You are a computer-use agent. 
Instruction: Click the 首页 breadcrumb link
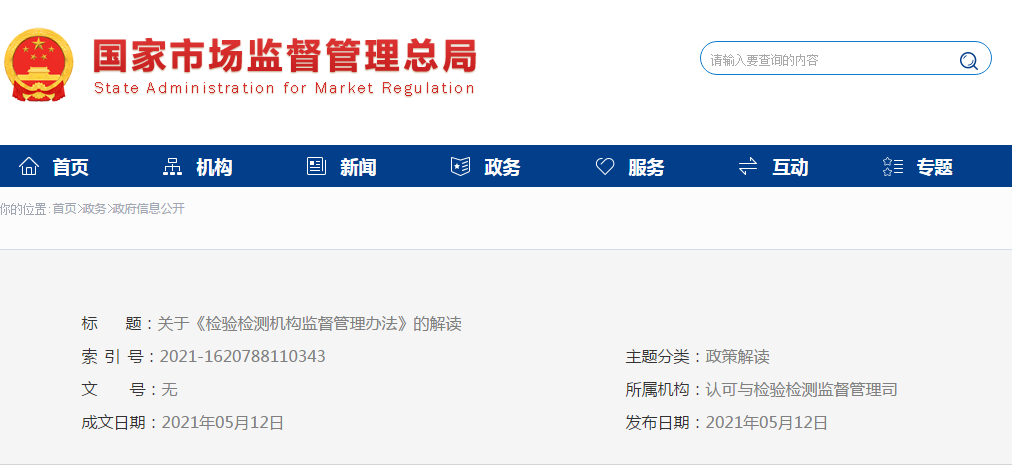pyautogui.click(x=64, y=209)
